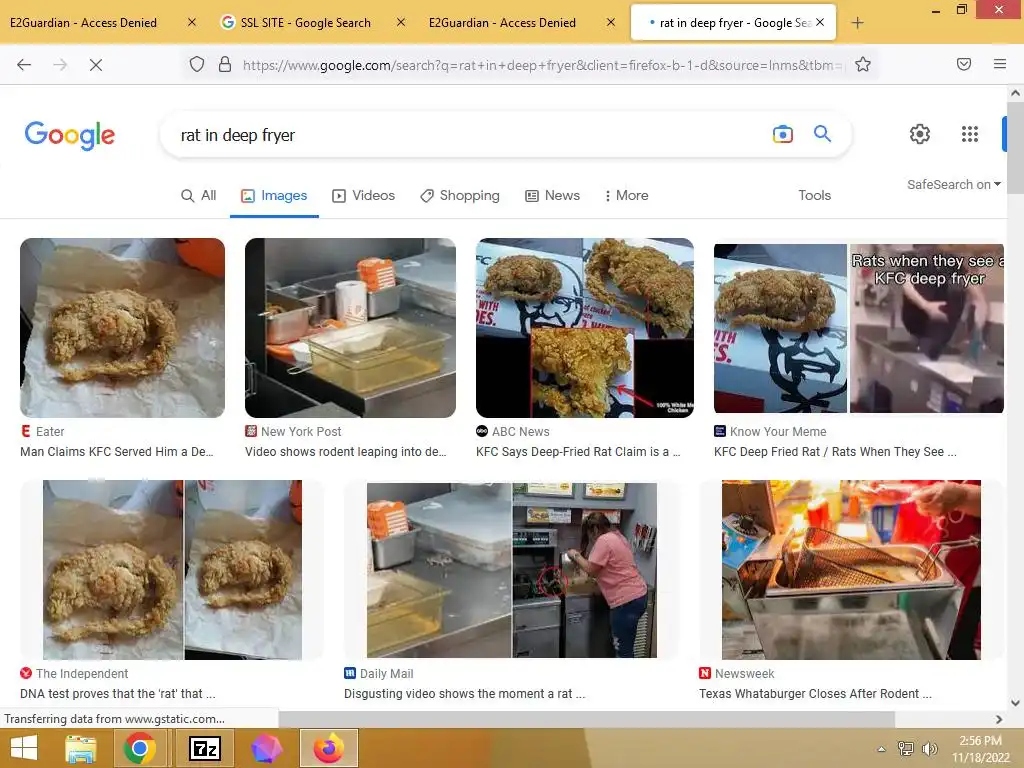Open Newsweek Texas Whataburger Closes link
The width and height of the screenshot is (1024, 768).
[816, 694]
